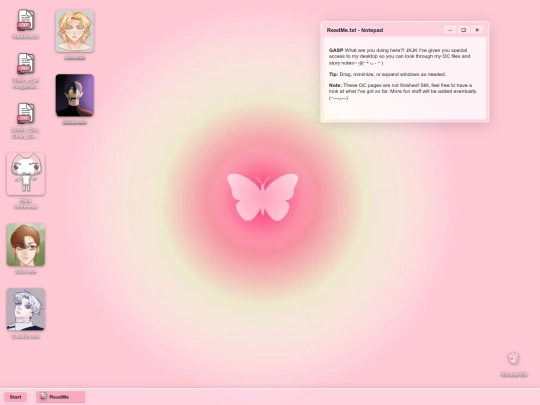Click the 'GASP' opening paragraph in Notepad

(399, 56)
